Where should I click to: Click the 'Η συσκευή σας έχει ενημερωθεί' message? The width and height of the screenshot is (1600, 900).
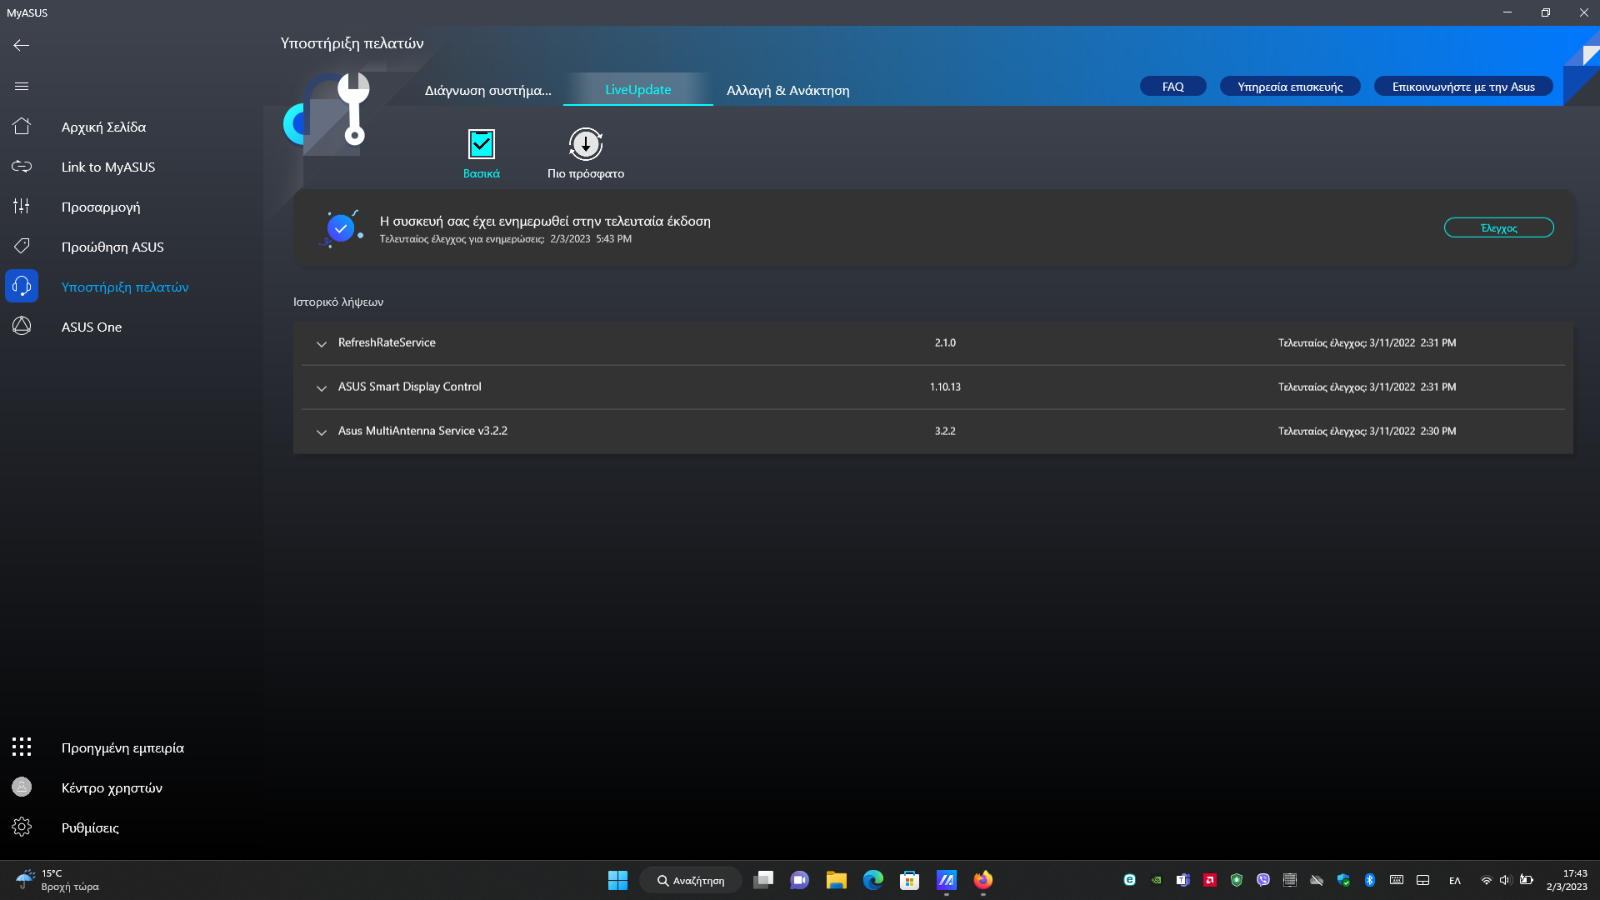[x=545, y=221]
